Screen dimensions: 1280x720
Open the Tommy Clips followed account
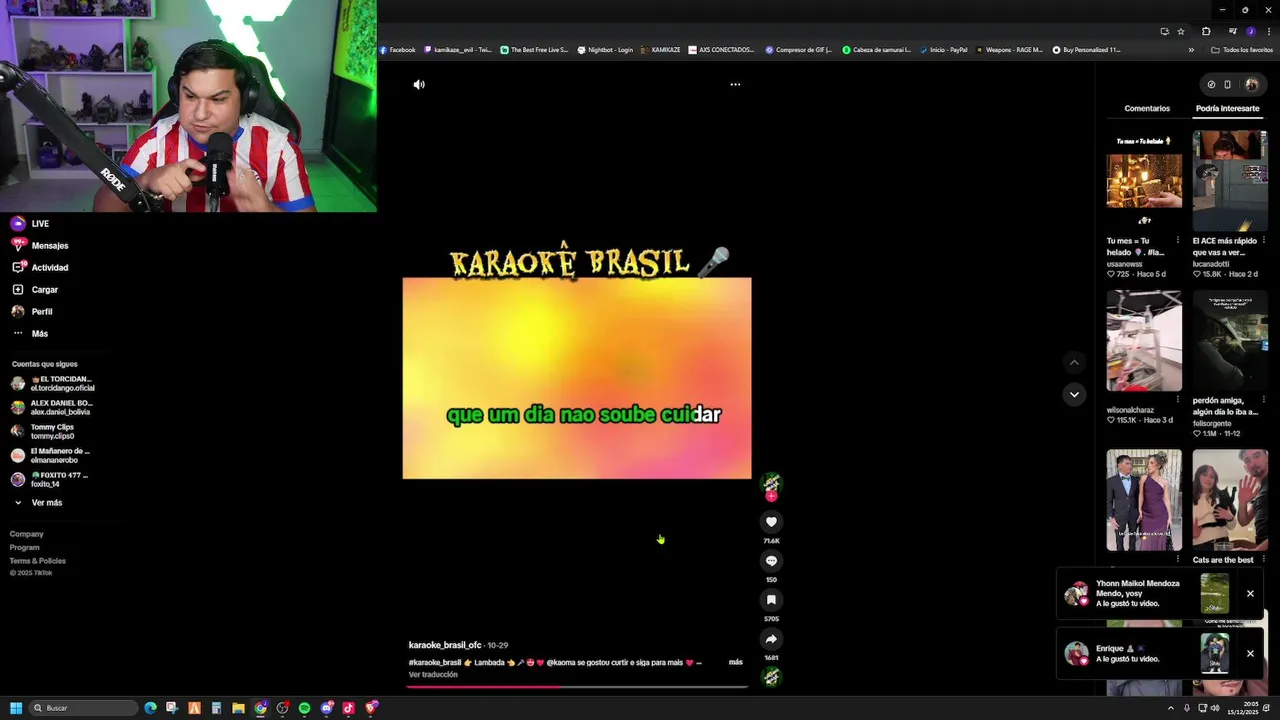[x=43, y=432]
